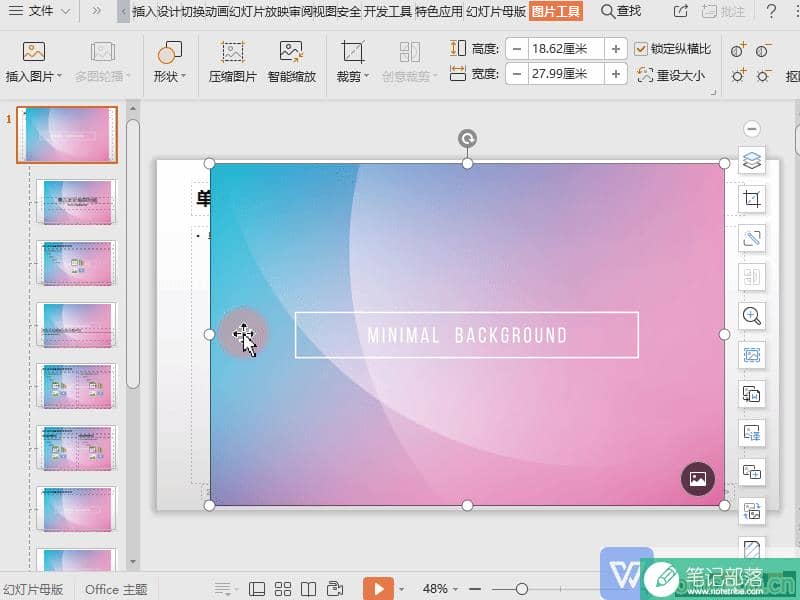The image size is (800, 600).
Task: Click thumbnail panel scroll down arrow
Action: point(133,562)
